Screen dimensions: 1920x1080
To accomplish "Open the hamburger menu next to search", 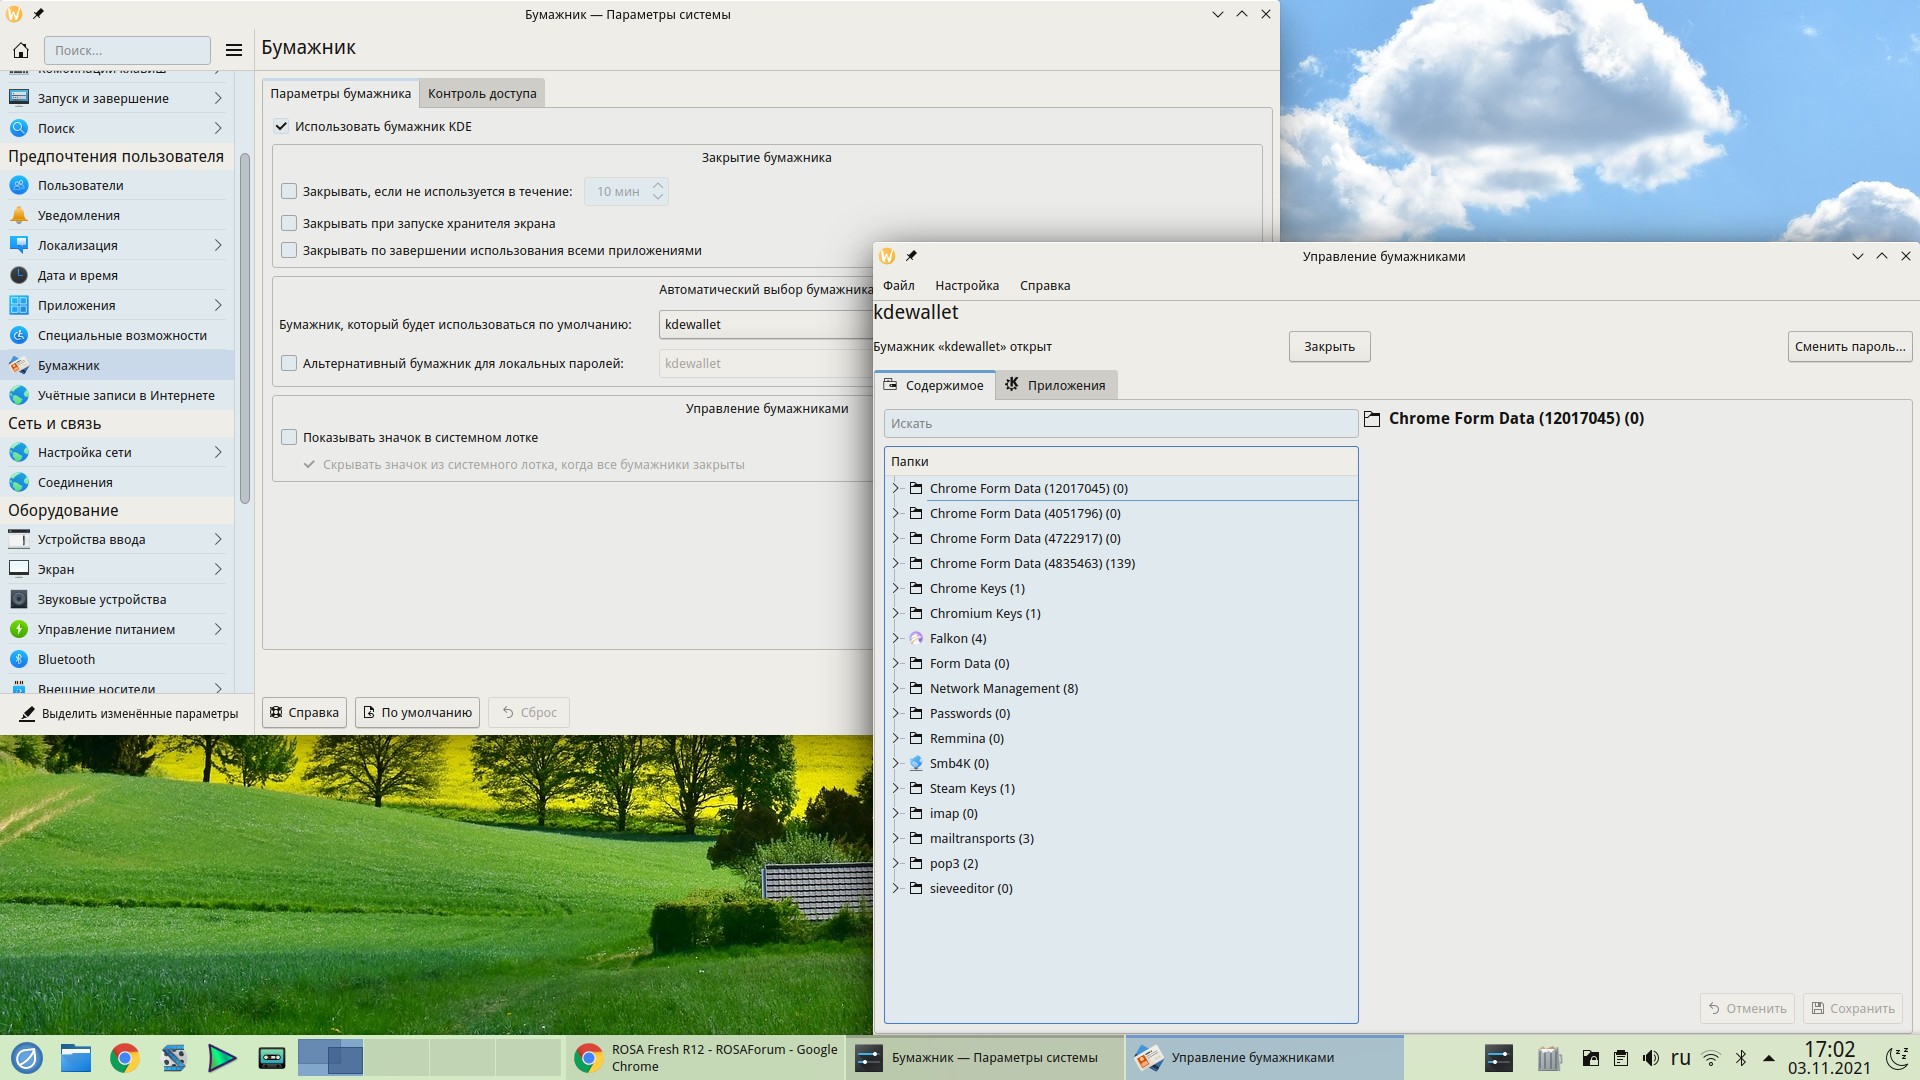I will pos(234,50).
